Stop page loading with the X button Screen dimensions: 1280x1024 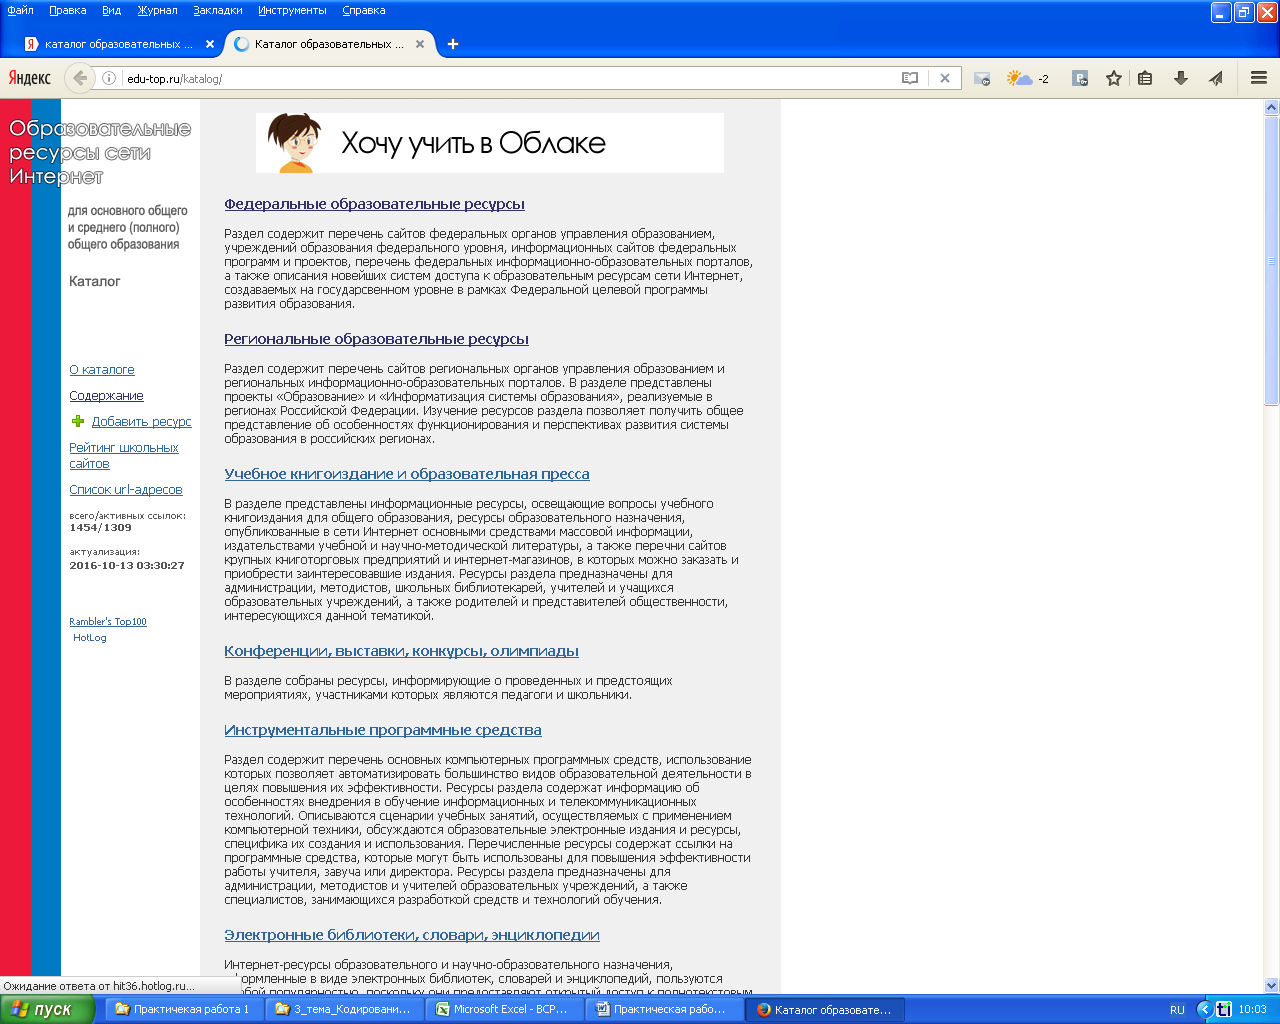[x=945, y=78]
